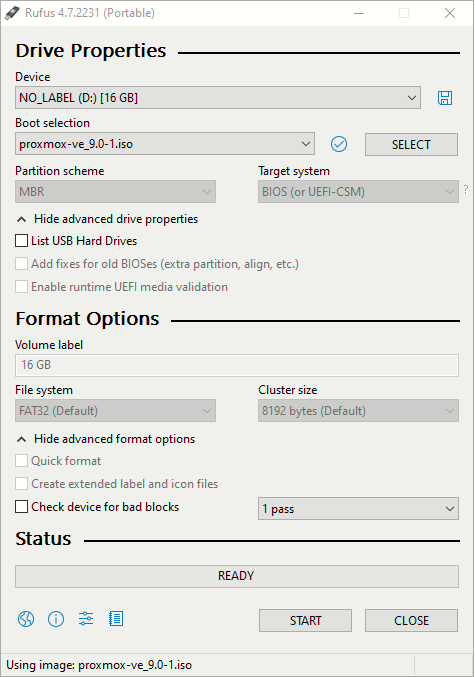475x677 pixels.
Task: Collapse Hide advanced drive properties
Action: point(107,219)
